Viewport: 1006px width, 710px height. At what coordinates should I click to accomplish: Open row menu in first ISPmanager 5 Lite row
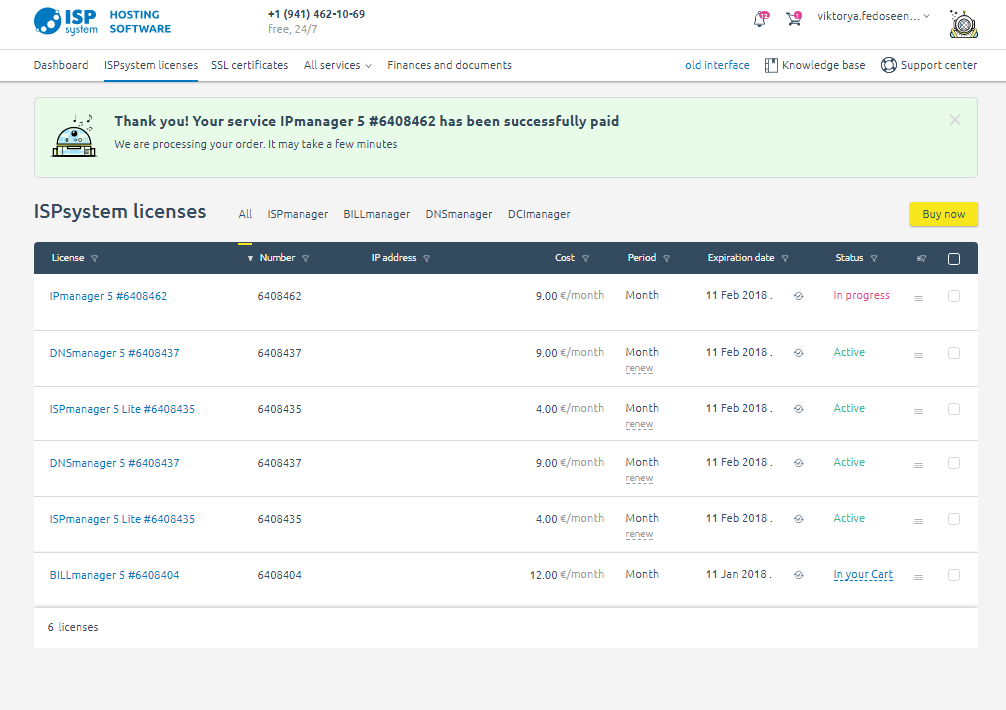click(x=918, y=411)
